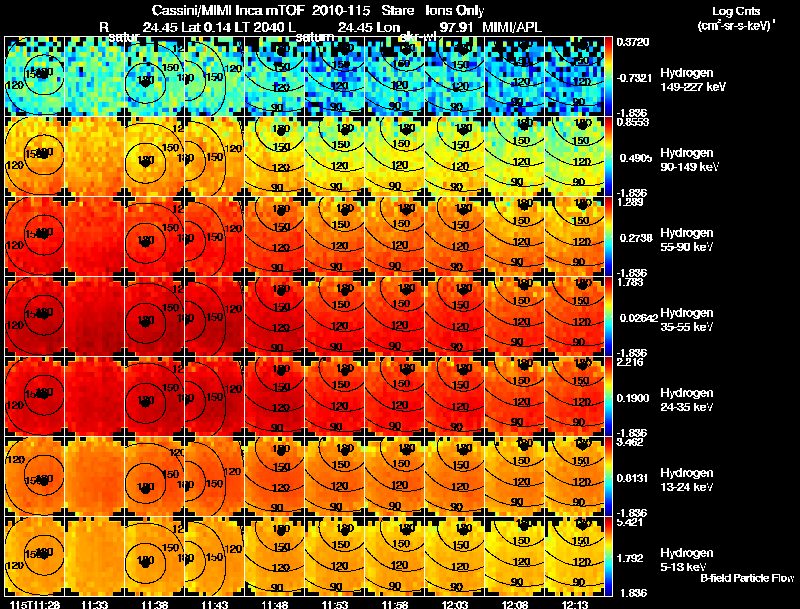
Task: Click the 'B-field Particle Flow' caption
Action: coord(747,578)
